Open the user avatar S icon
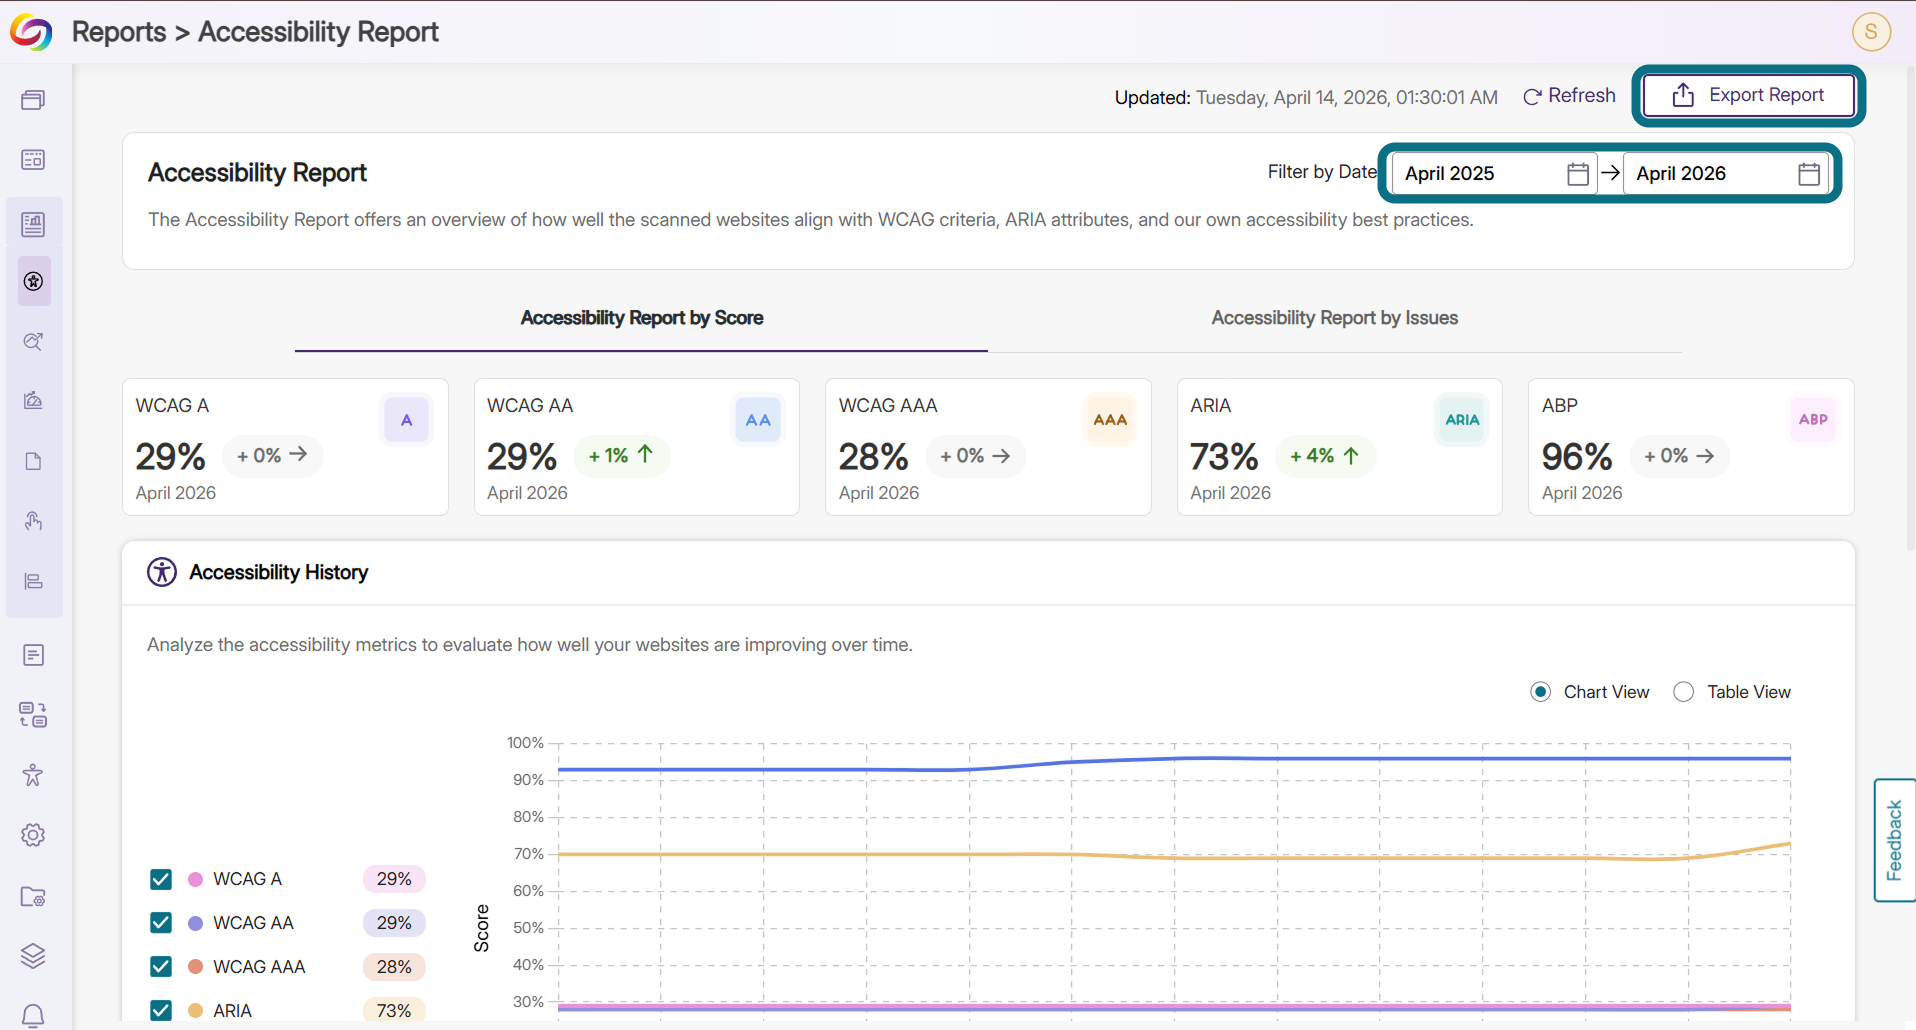1916x1030 pixels. pyautogui.click(x=1871, y=31)
